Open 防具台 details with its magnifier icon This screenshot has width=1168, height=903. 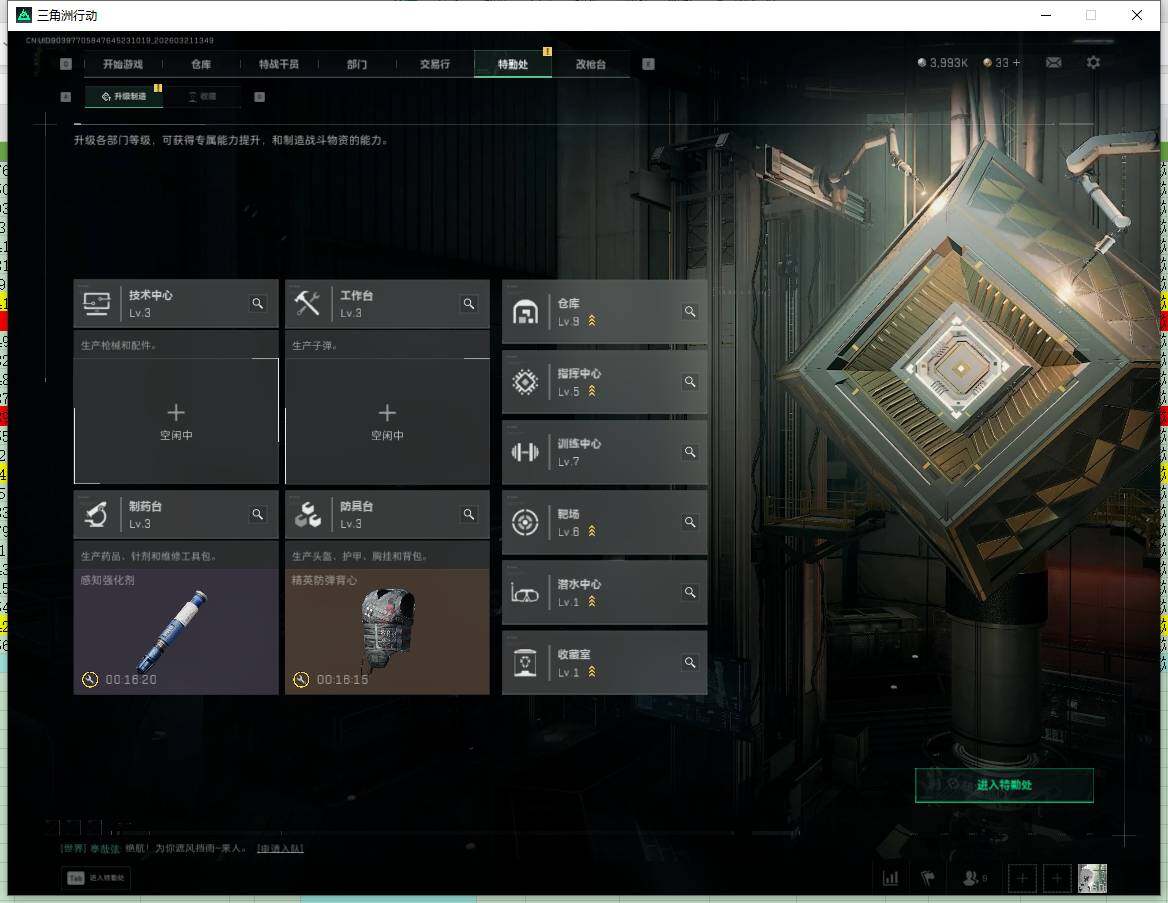(469, 515)
